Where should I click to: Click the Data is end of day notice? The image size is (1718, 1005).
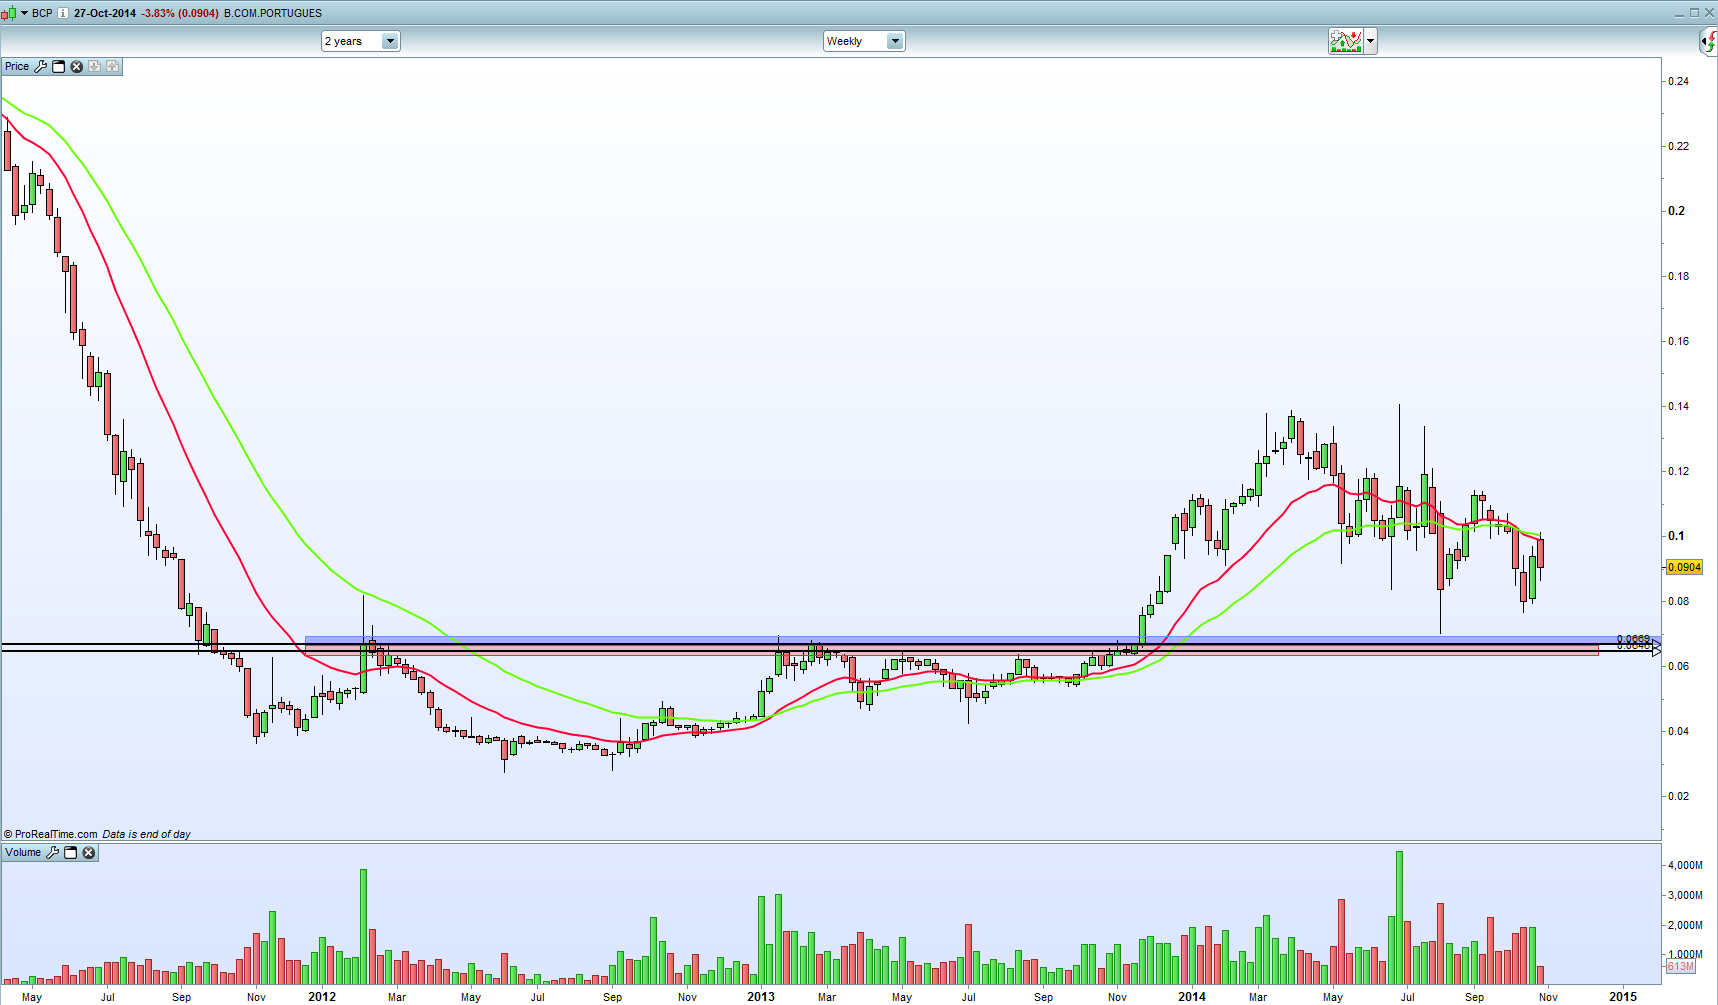[146, 834]
